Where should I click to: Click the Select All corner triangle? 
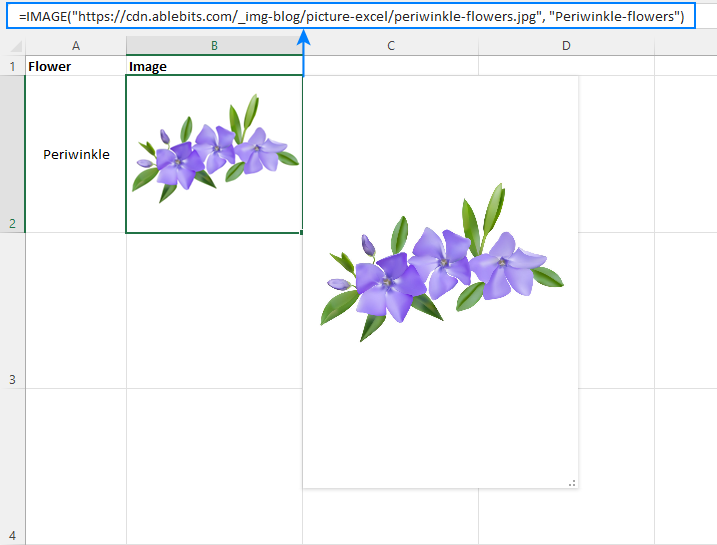coord(15,46)
